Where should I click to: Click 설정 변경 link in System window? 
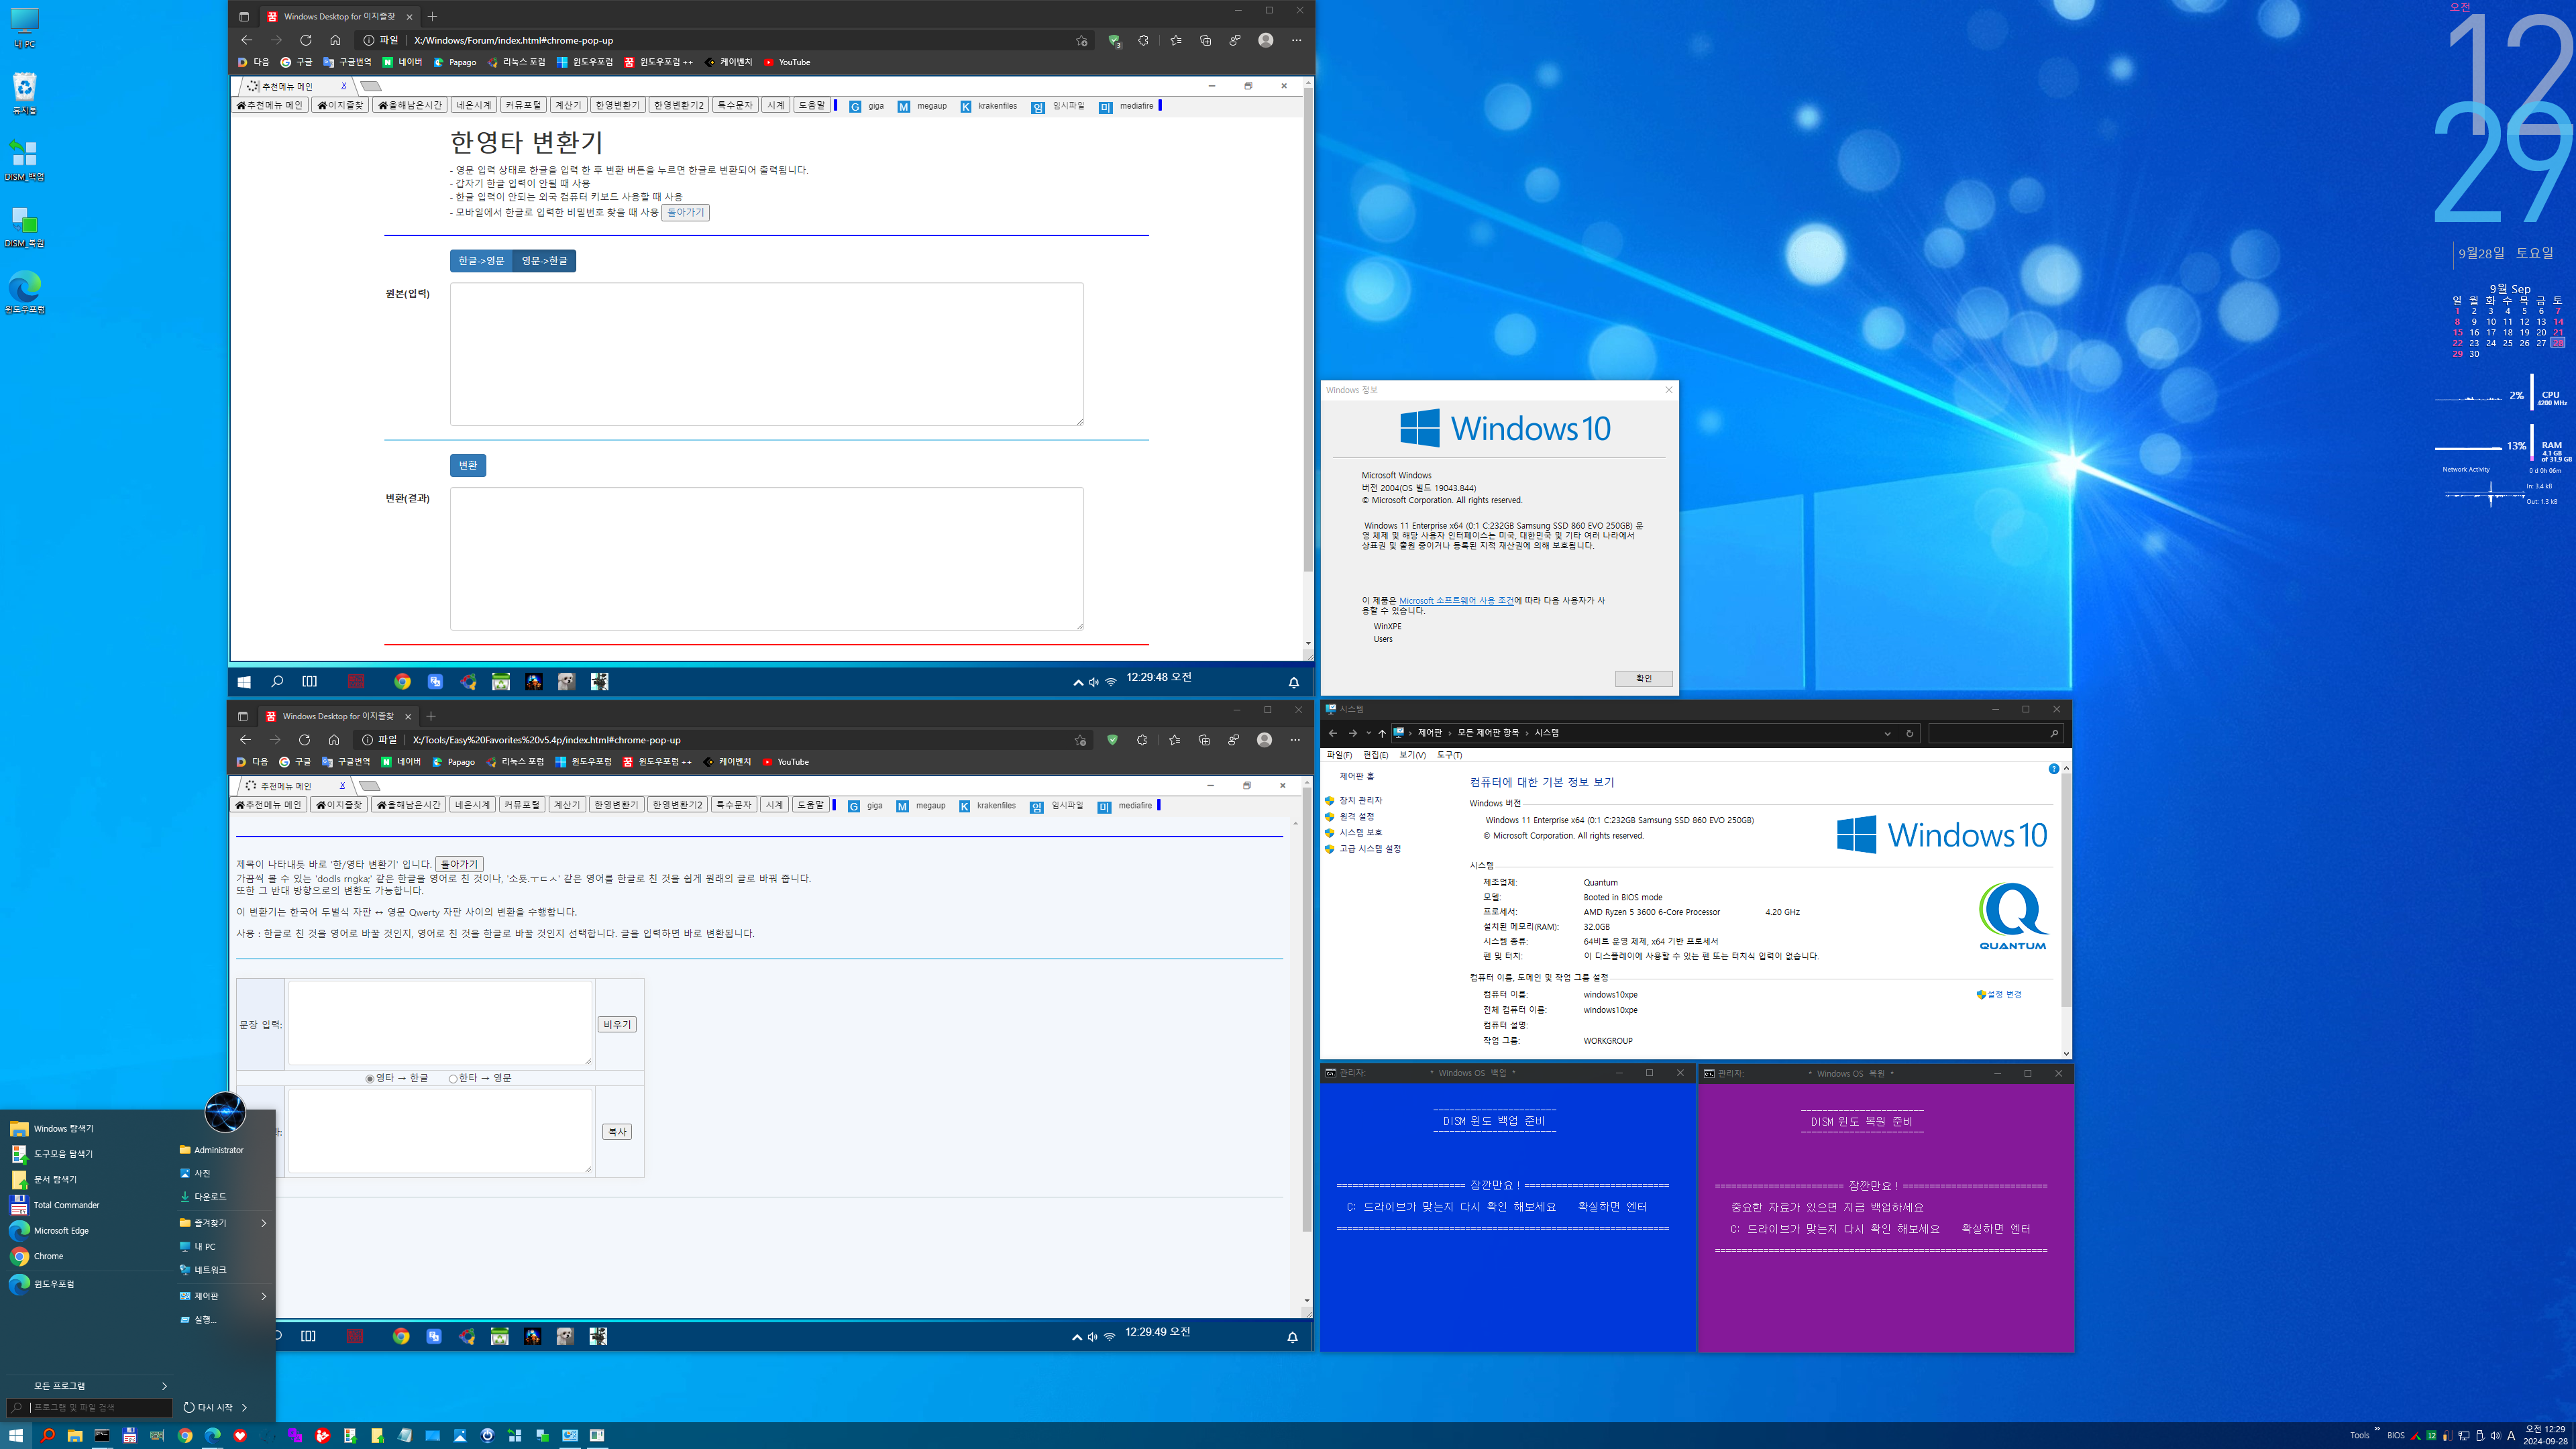pyautogui.click(x=2000, y=994)
